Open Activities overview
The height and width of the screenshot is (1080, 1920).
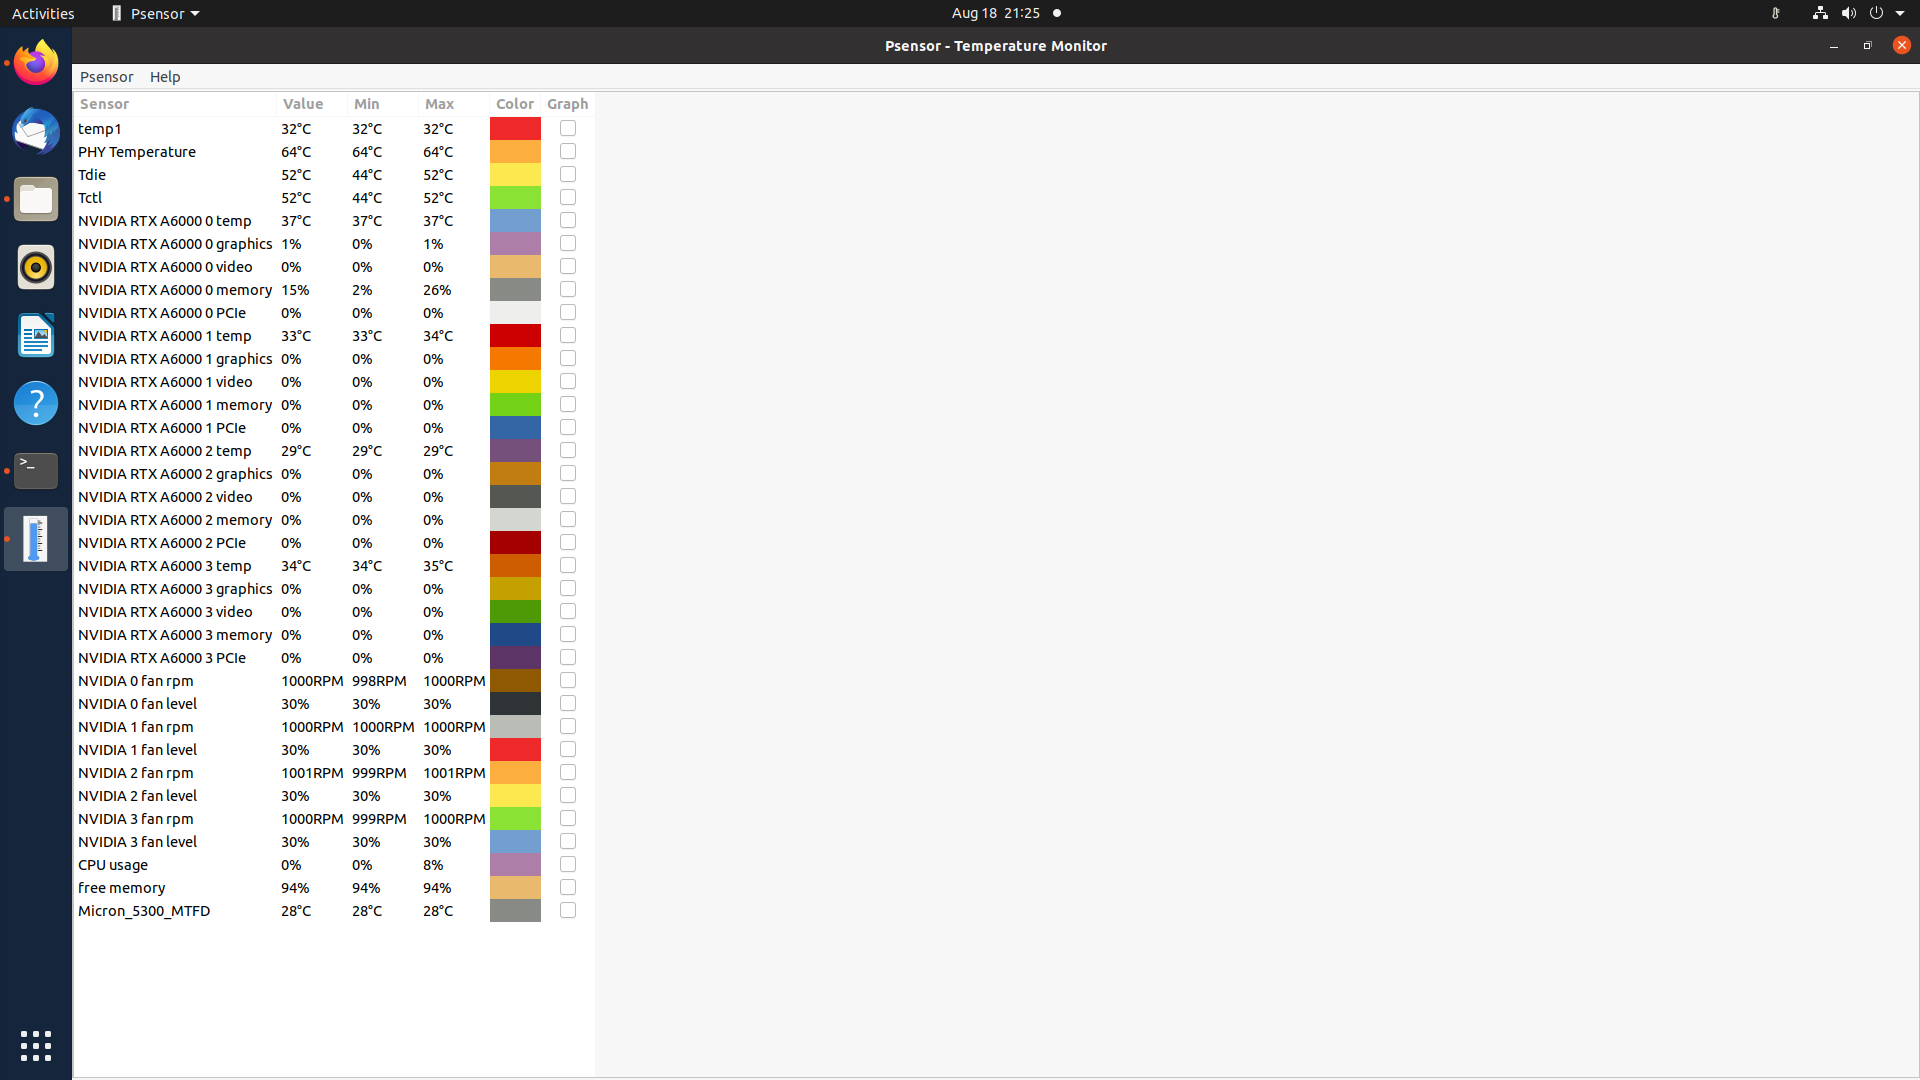pos(43,13)
